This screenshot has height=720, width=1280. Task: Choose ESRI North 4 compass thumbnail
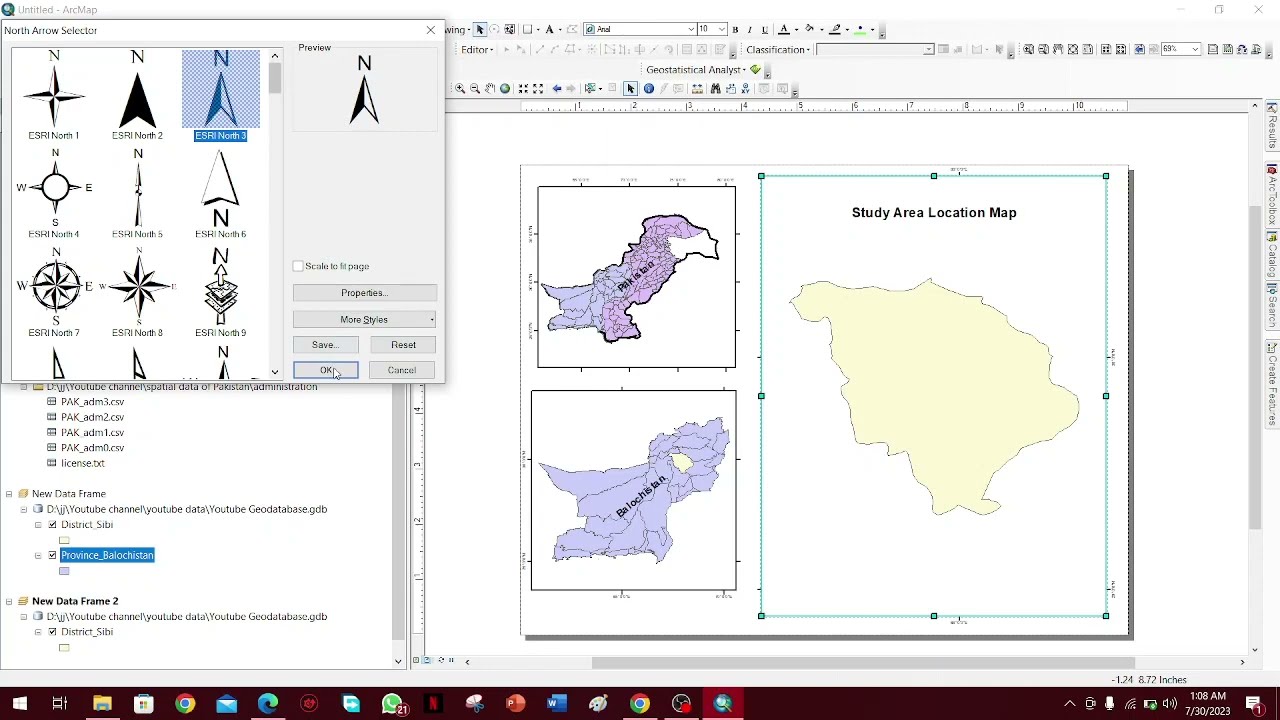pyautogui.click(x=54, y=194)
